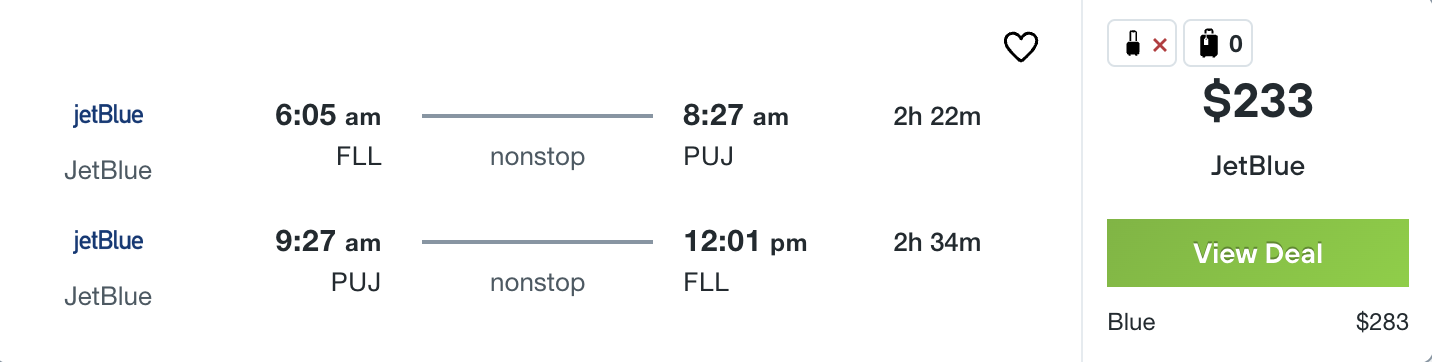Click the 6:05 am departure time
Viewport: 1432px width, 362px height.
click(328, 116)
